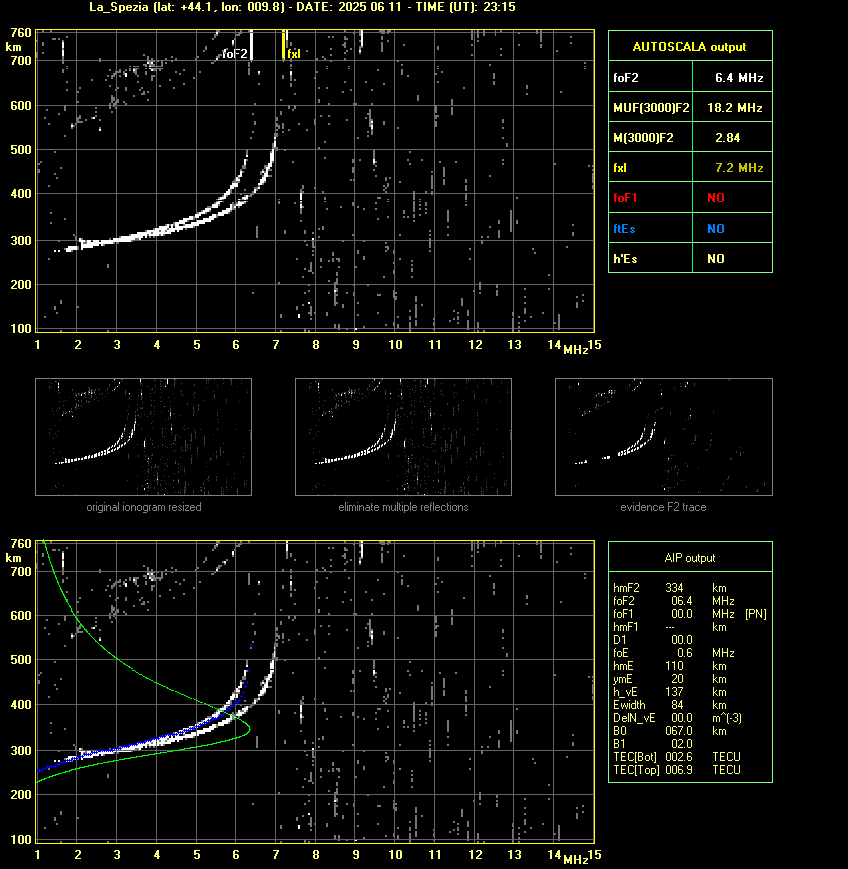
Task: Select the hmF1 row in AIP output
Action: [670, 627]
